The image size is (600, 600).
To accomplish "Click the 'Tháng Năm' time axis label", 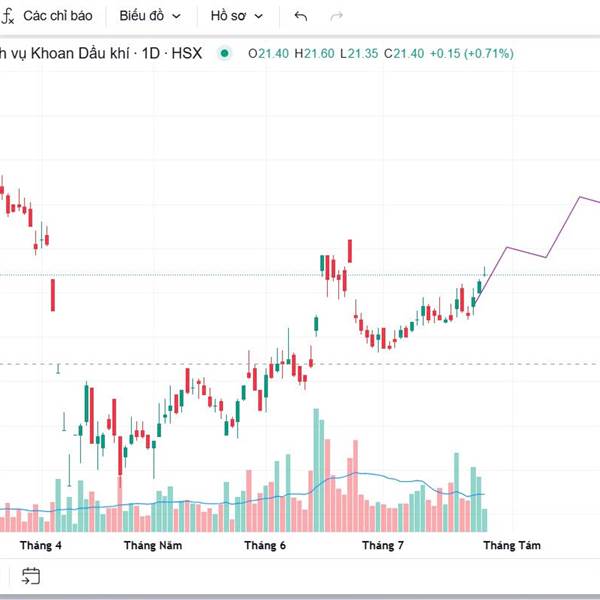I will (x=153, y=545).
